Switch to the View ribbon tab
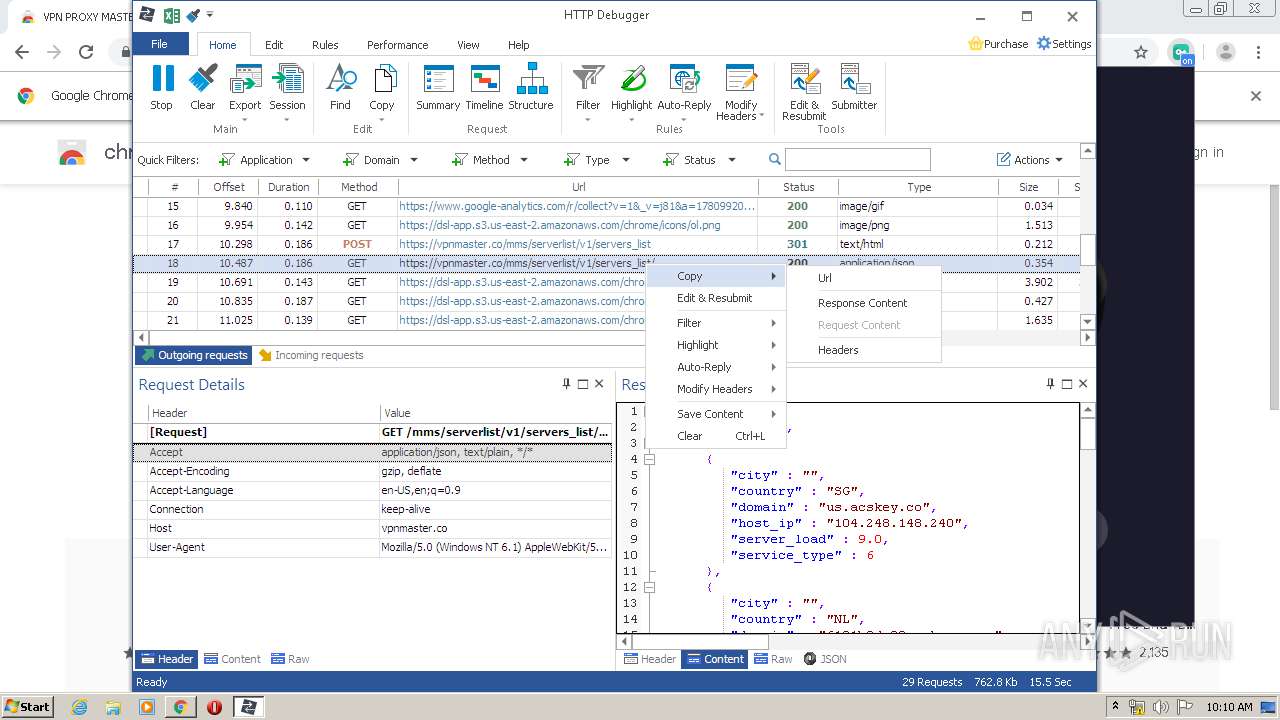 (x=468, y=45)
